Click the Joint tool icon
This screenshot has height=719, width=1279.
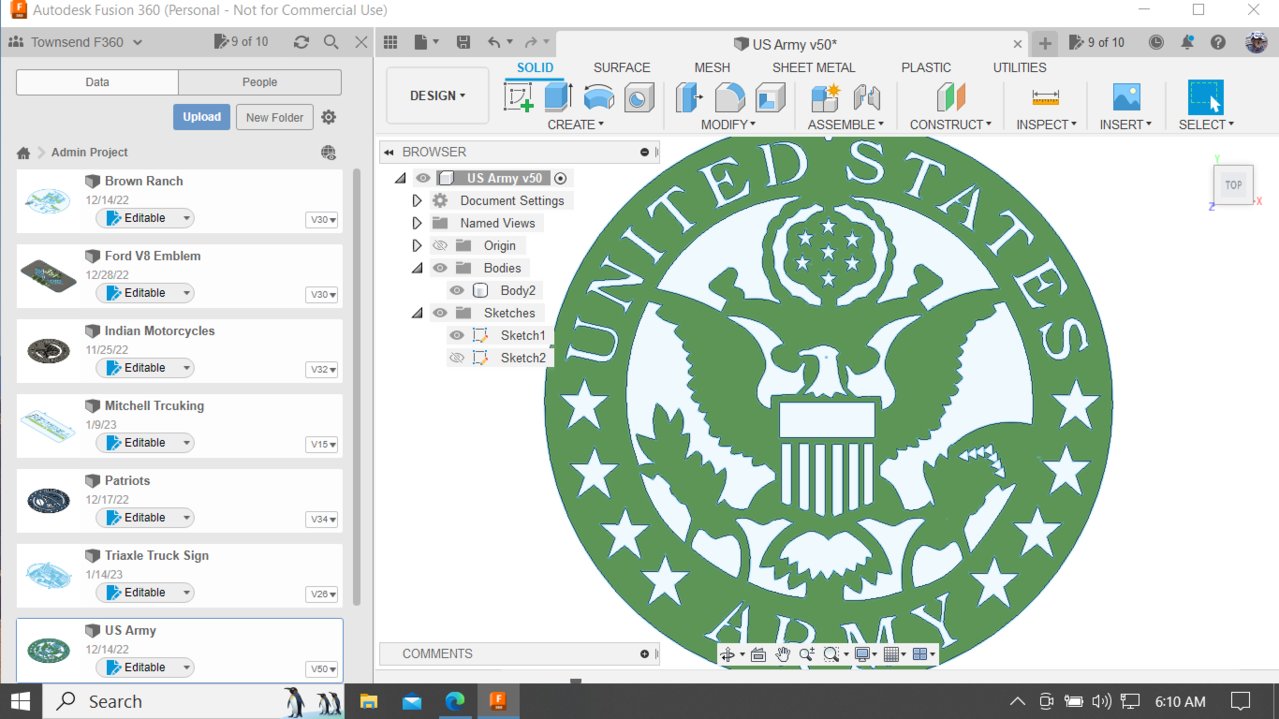coord(867,97)
